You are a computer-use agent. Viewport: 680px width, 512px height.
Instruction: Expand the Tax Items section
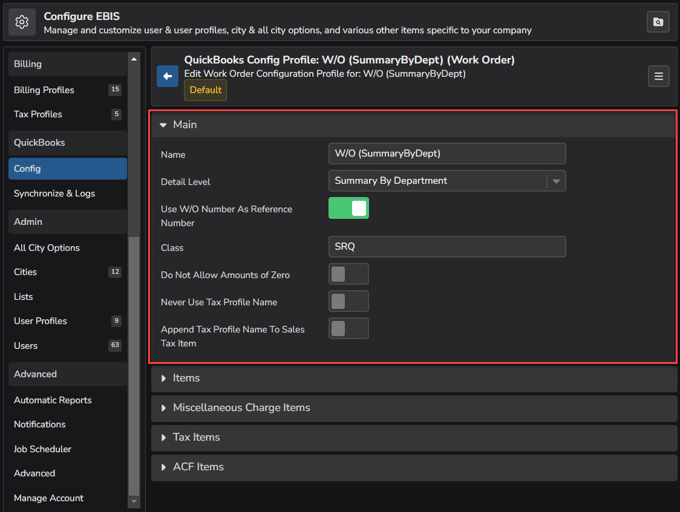(x=195, y=437)
